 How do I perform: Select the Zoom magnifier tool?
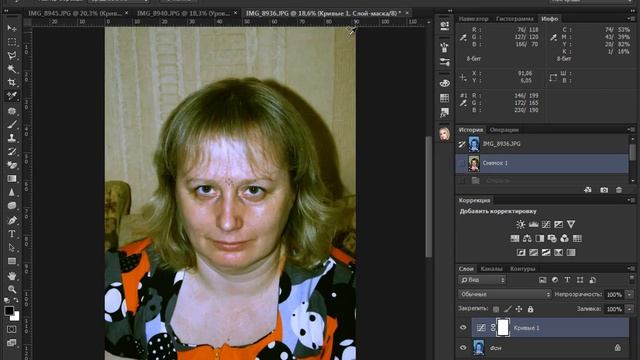point(12,289)
